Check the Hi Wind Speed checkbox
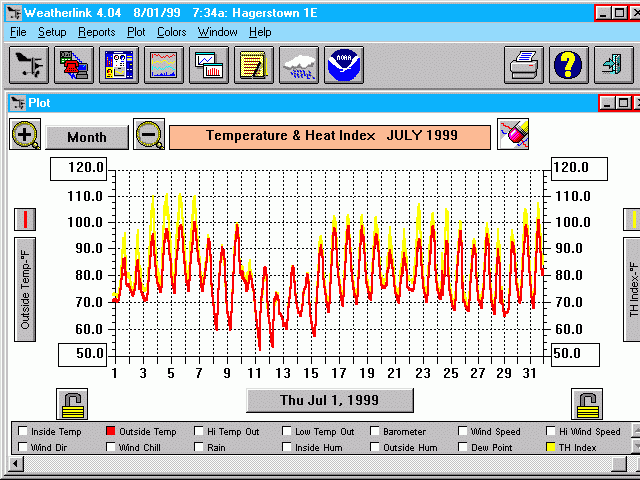640x480 pixels. coord(551,431)
